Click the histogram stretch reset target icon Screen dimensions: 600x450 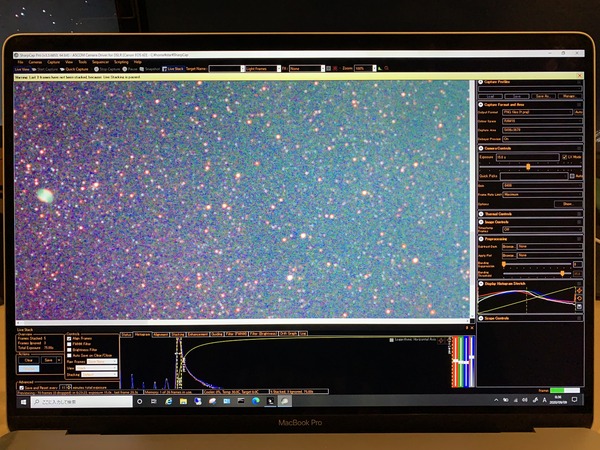(x=579, y=298)
